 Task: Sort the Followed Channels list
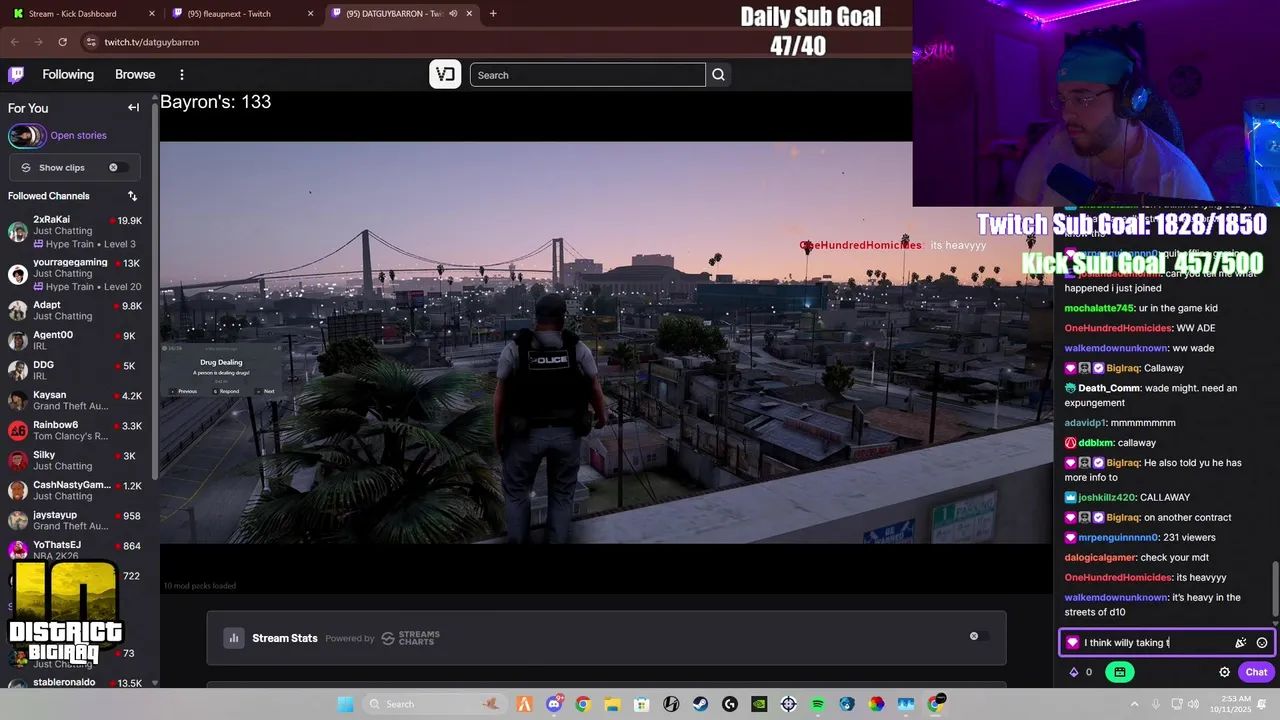132,196
